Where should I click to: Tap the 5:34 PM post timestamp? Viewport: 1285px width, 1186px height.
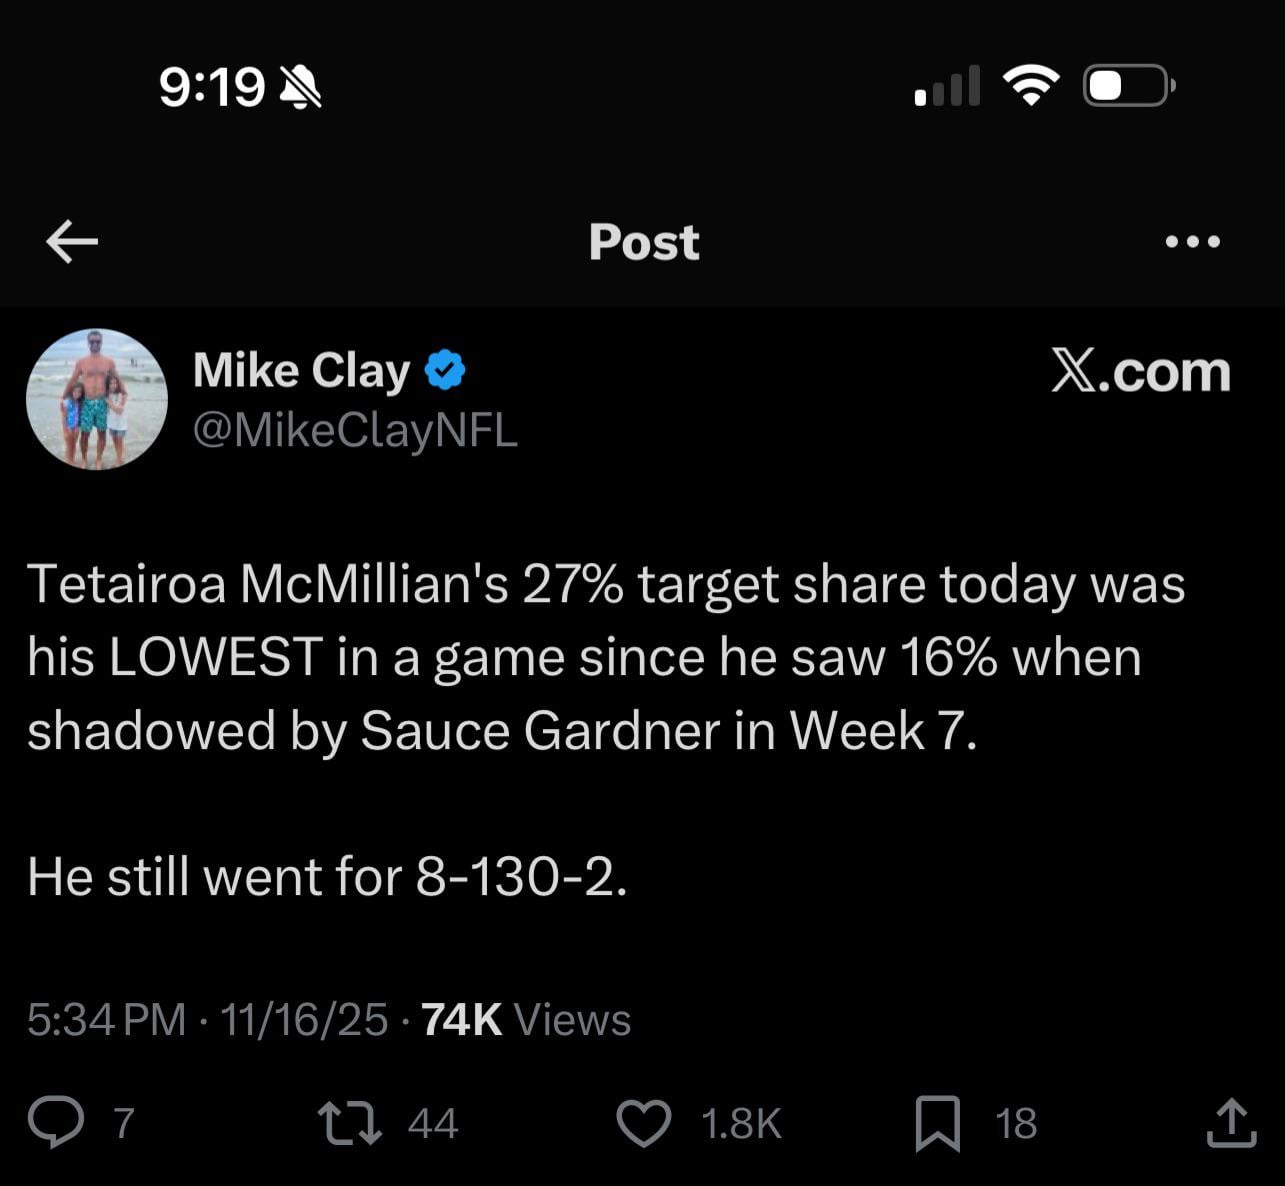pos(106,1020)
